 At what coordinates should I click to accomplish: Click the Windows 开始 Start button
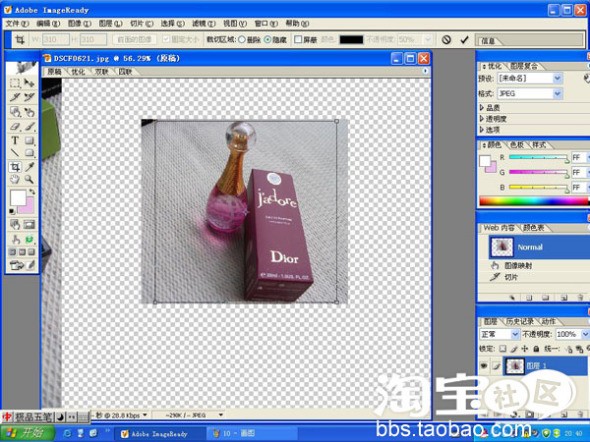(x=26, y=433)
